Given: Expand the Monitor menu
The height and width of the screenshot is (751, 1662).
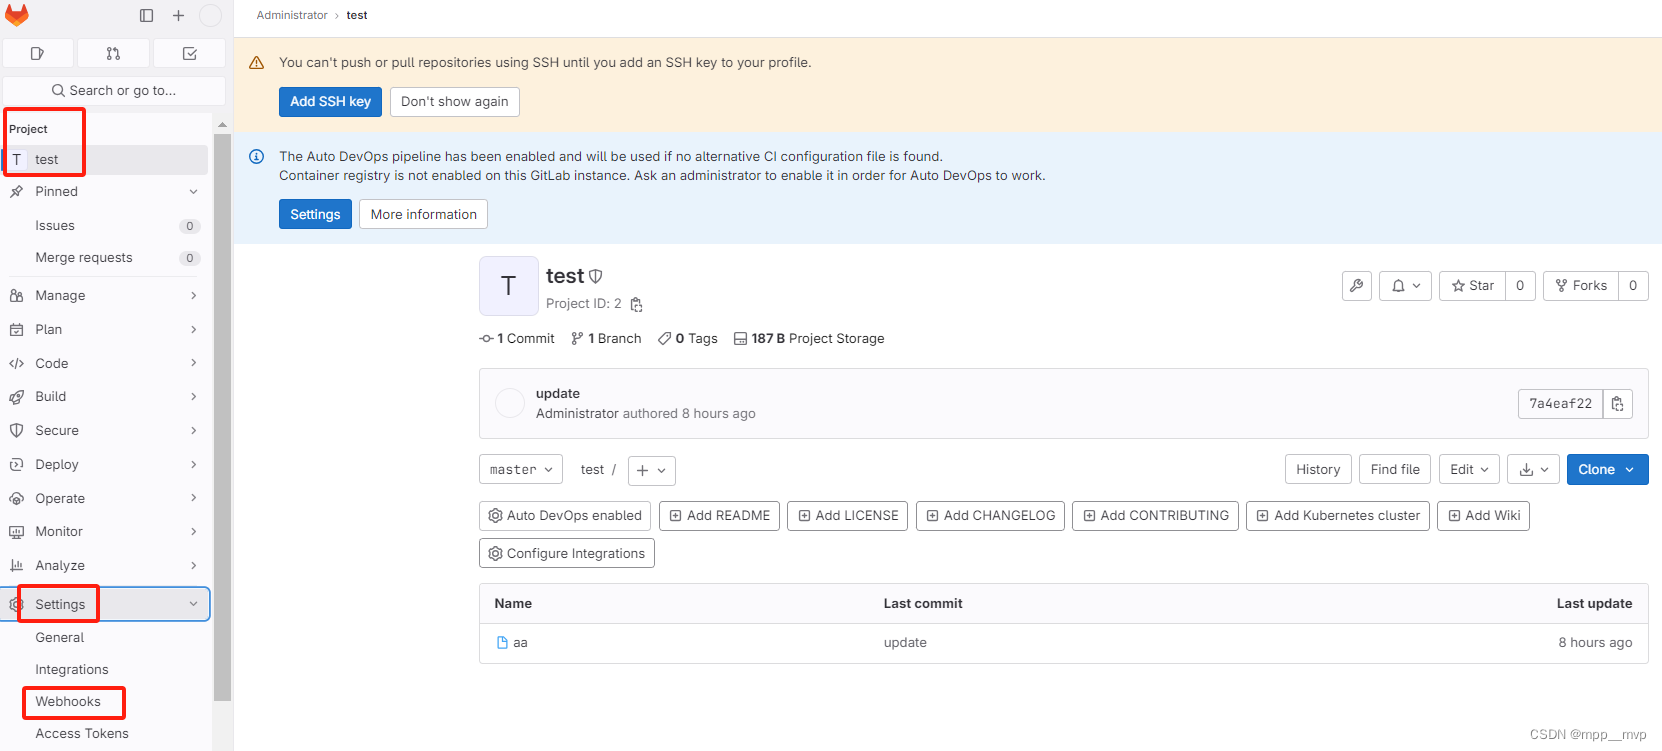Looking at the screenshot, I should tap(106, 532).
